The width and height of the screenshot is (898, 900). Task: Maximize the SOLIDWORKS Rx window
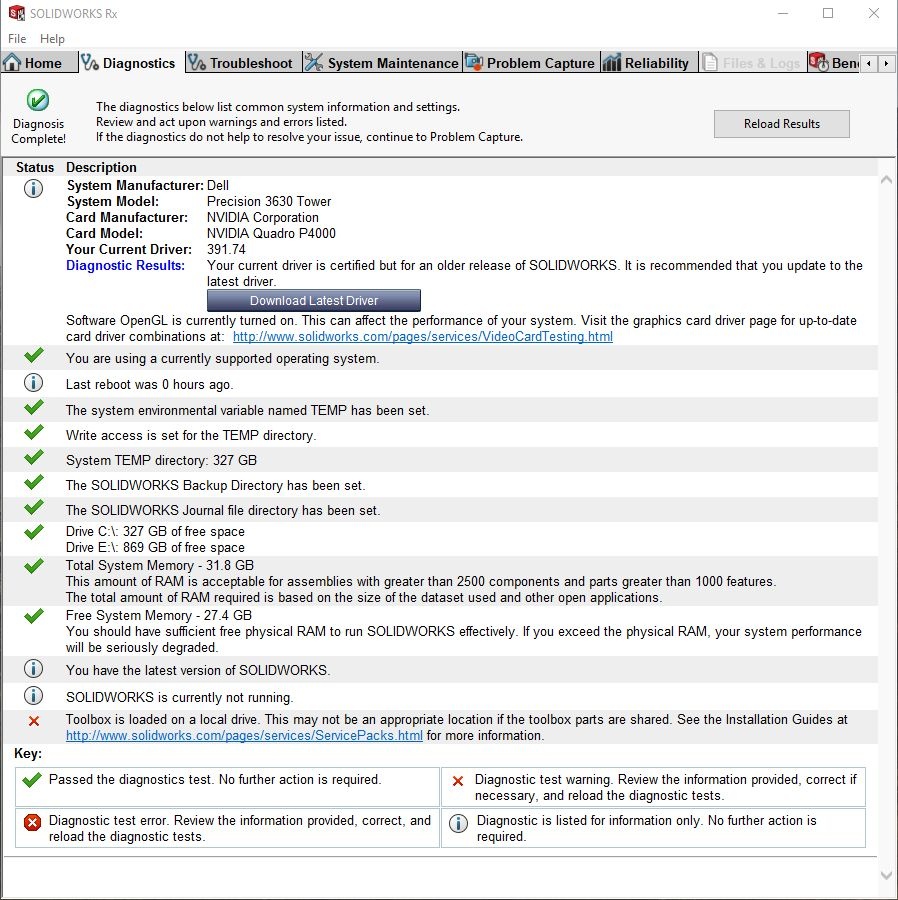[828, 13]
